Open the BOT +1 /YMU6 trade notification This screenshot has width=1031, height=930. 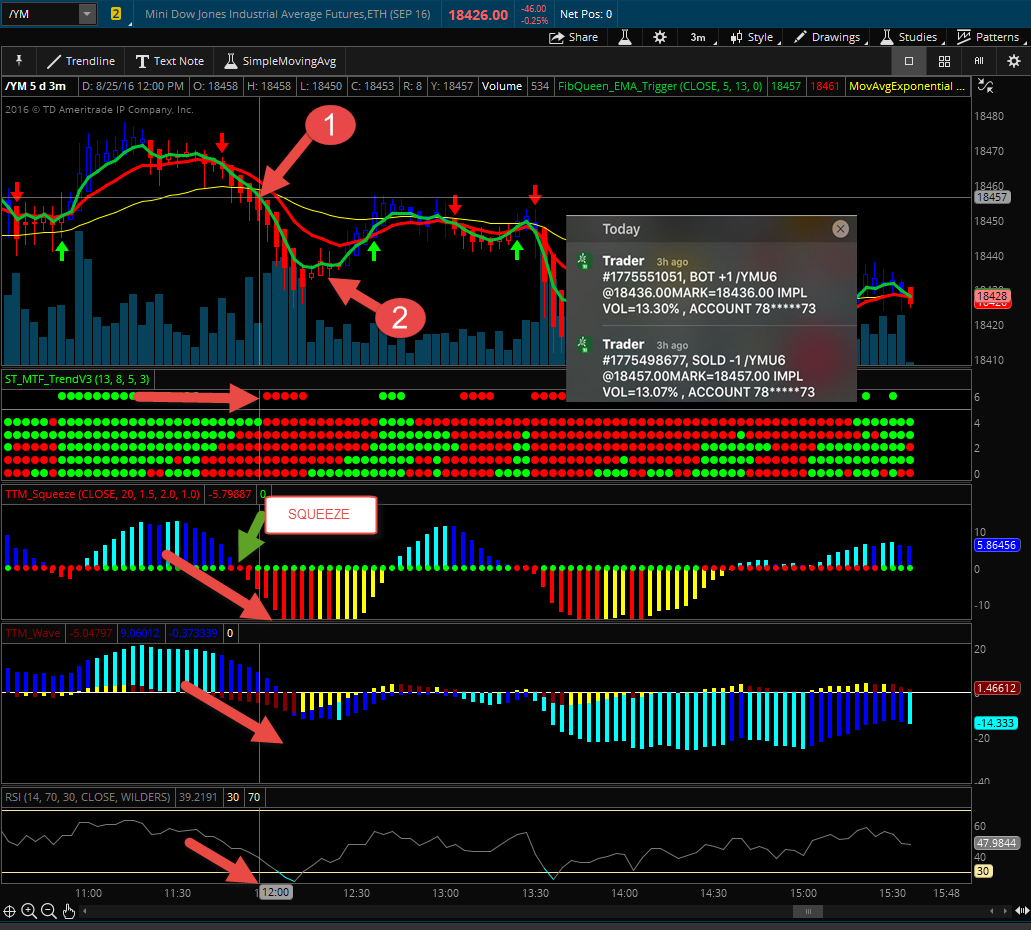point(711,285)
